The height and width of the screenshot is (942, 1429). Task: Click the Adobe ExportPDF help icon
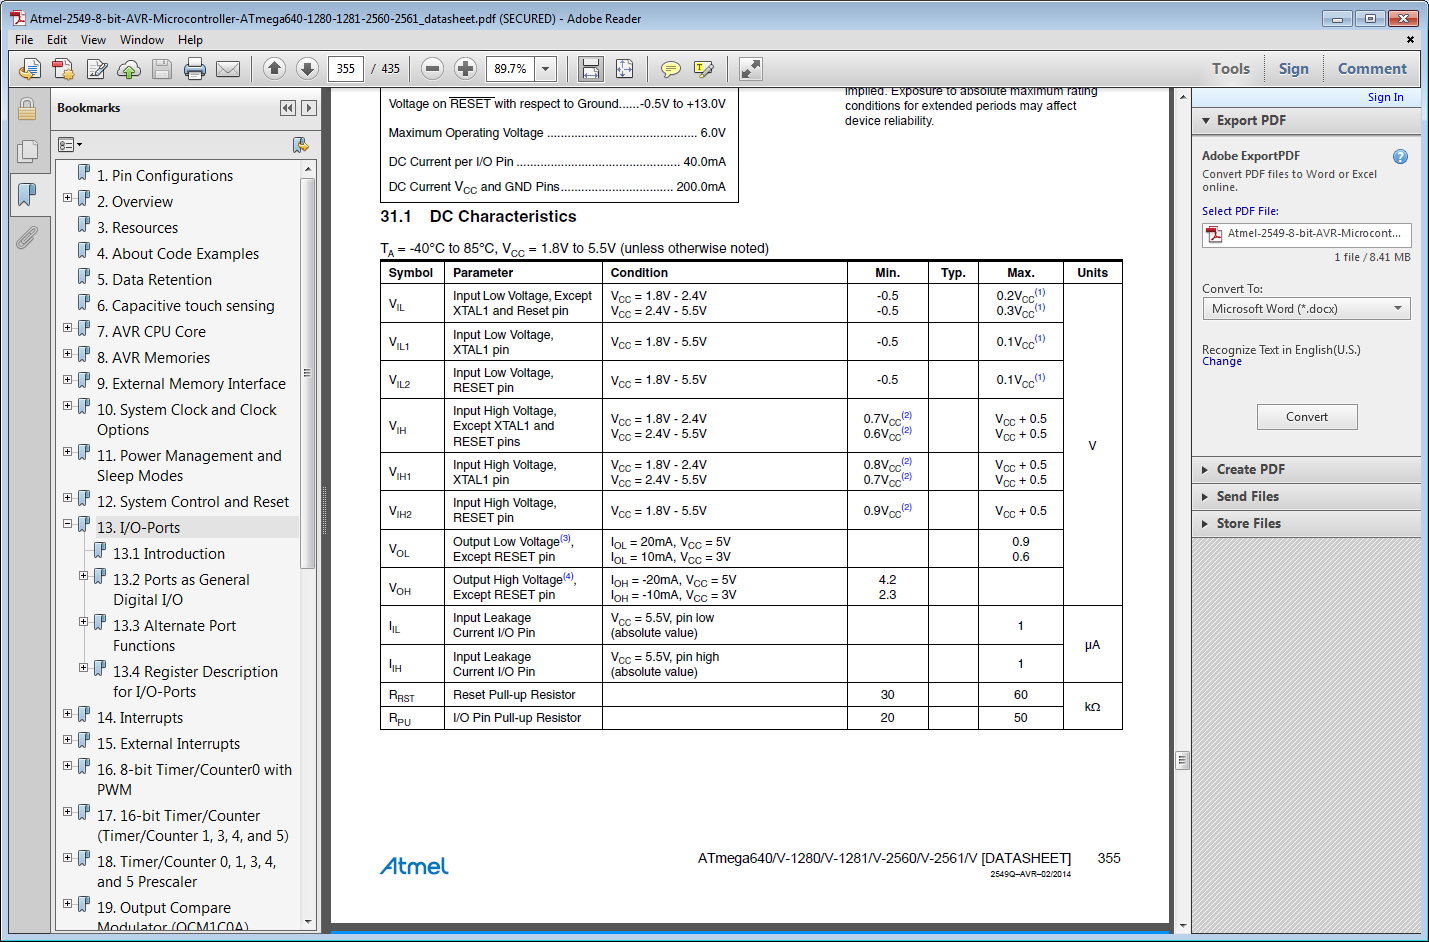1400,156
